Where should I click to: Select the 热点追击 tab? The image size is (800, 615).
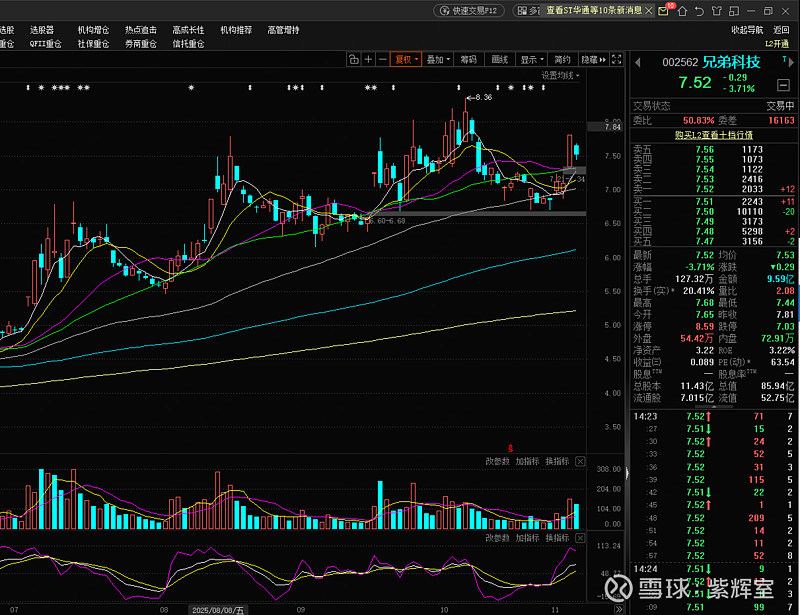[141, 30]
